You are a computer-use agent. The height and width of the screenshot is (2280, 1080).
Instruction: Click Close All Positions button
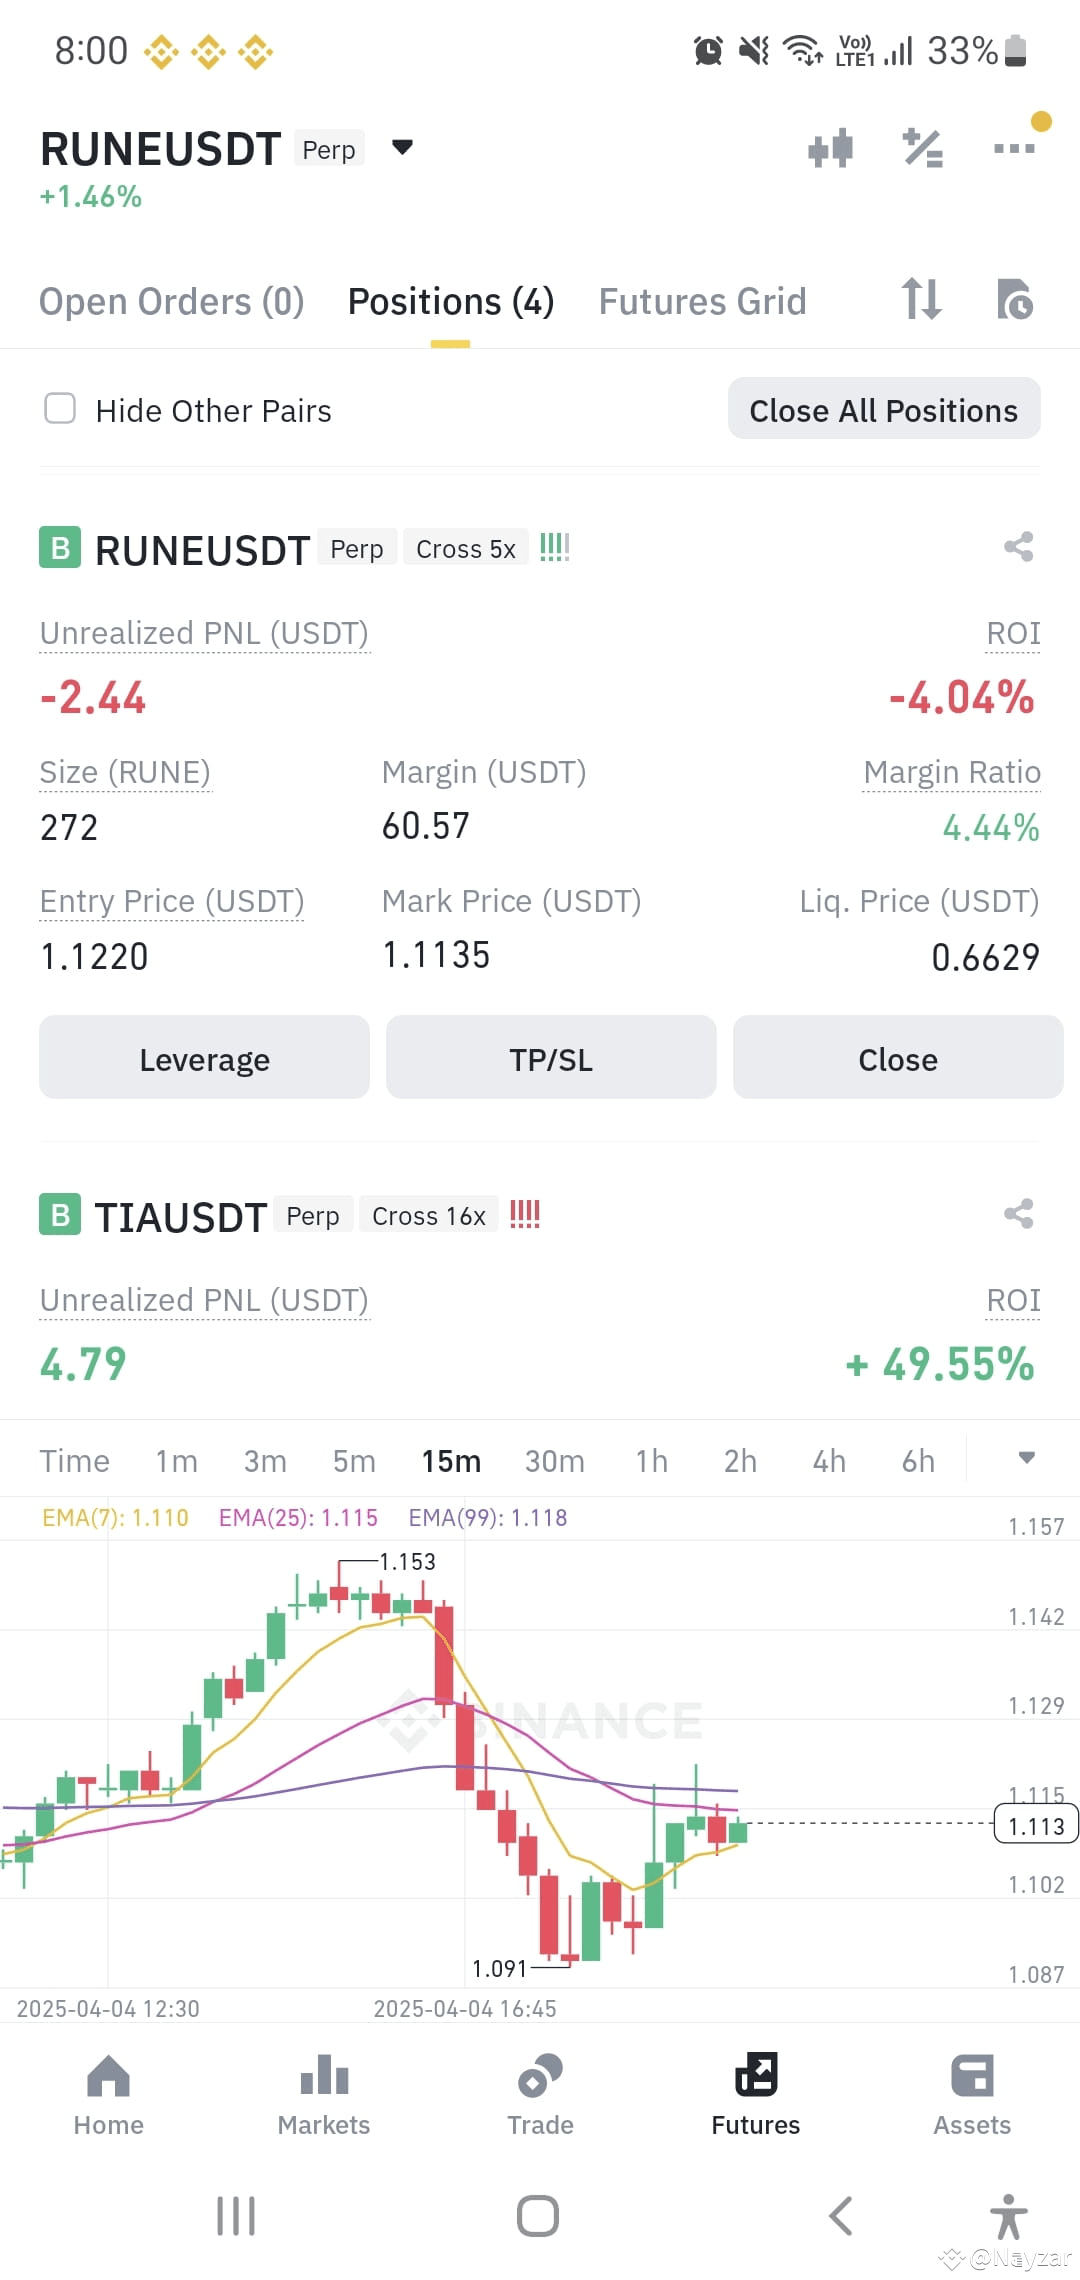tap(884, 409)
